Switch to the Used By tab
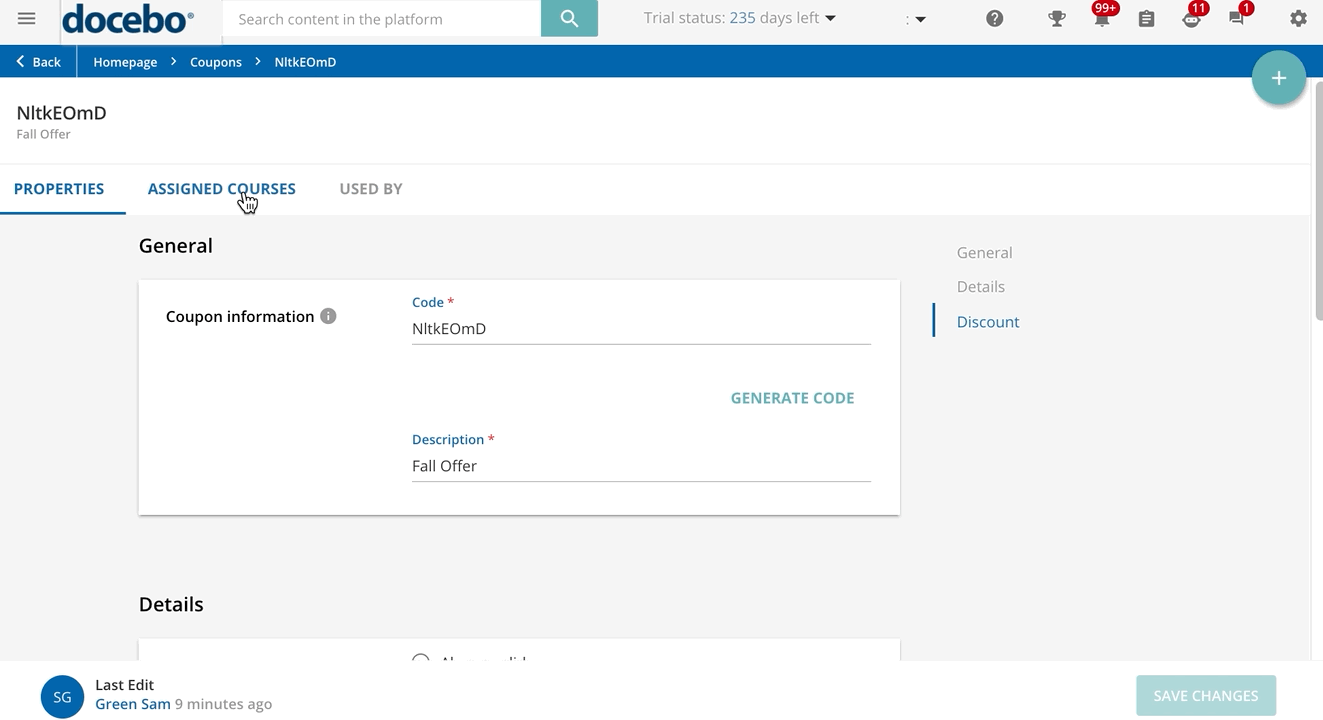 (371, 189)
